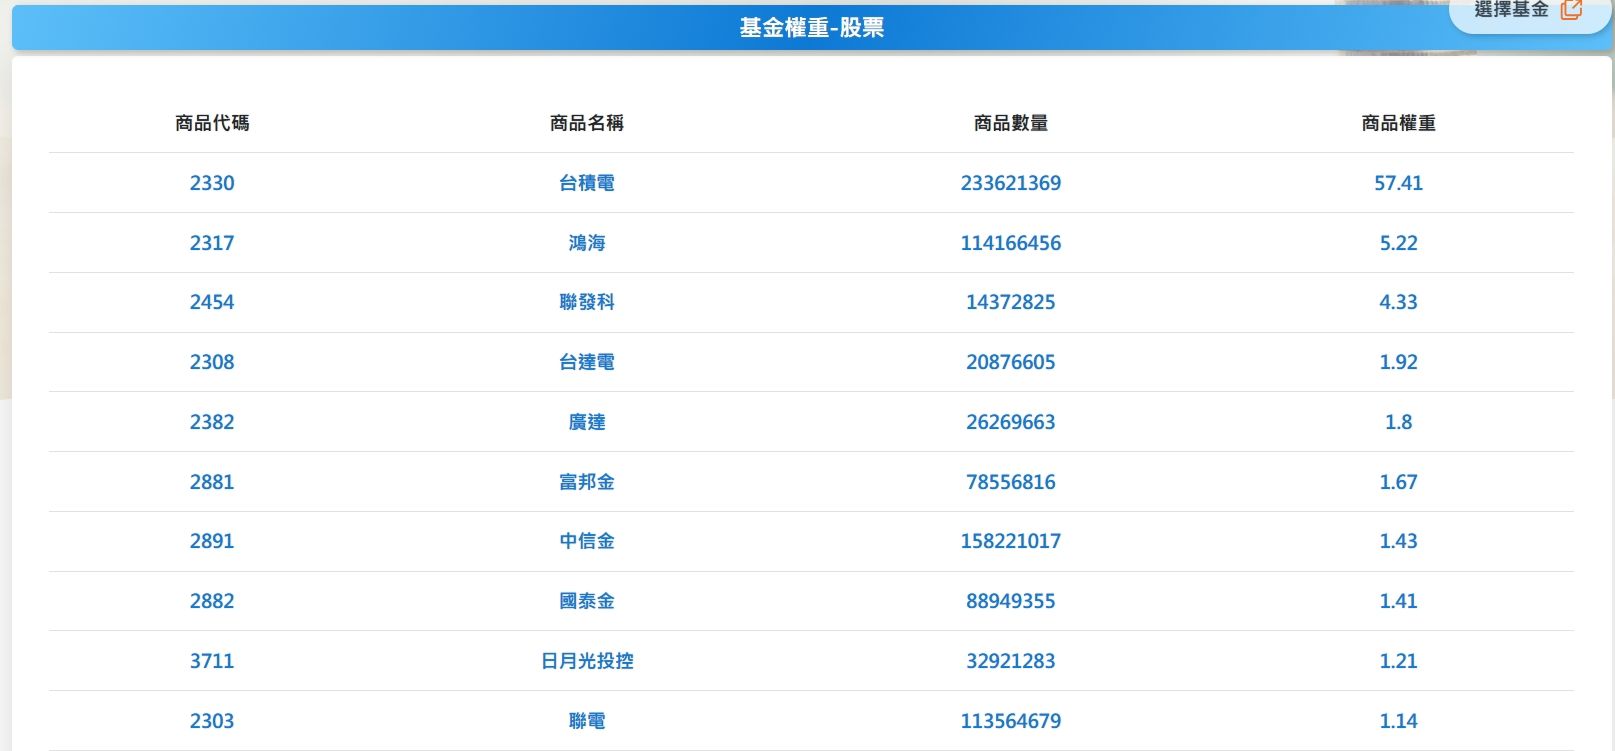This screenshot has height=751, width=1615.
Task: Select stock name 日月光投控
Action: pyautogui.click(x=587, y=661)
